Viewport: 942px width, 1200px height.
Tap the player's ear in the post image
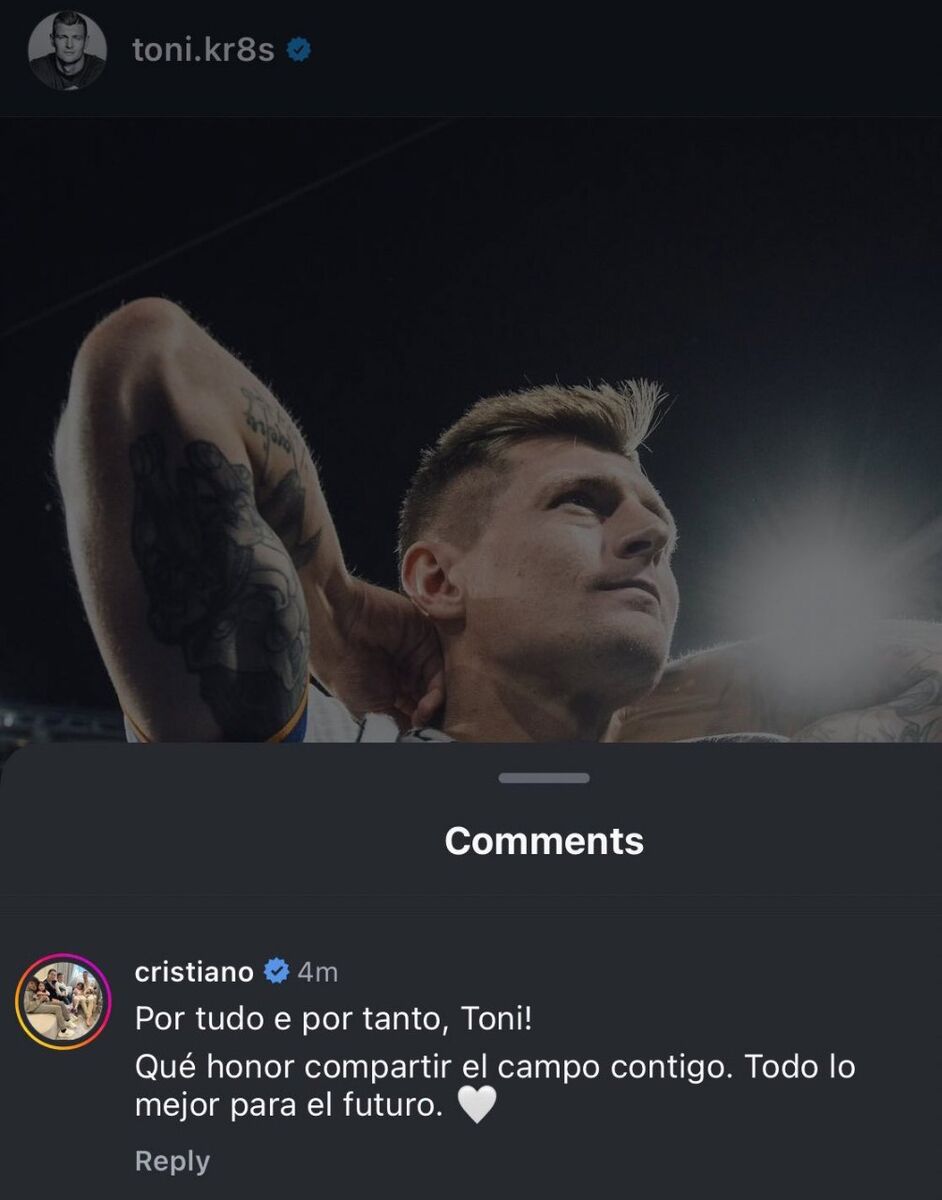pyautogui.click(x=425, y=580)
